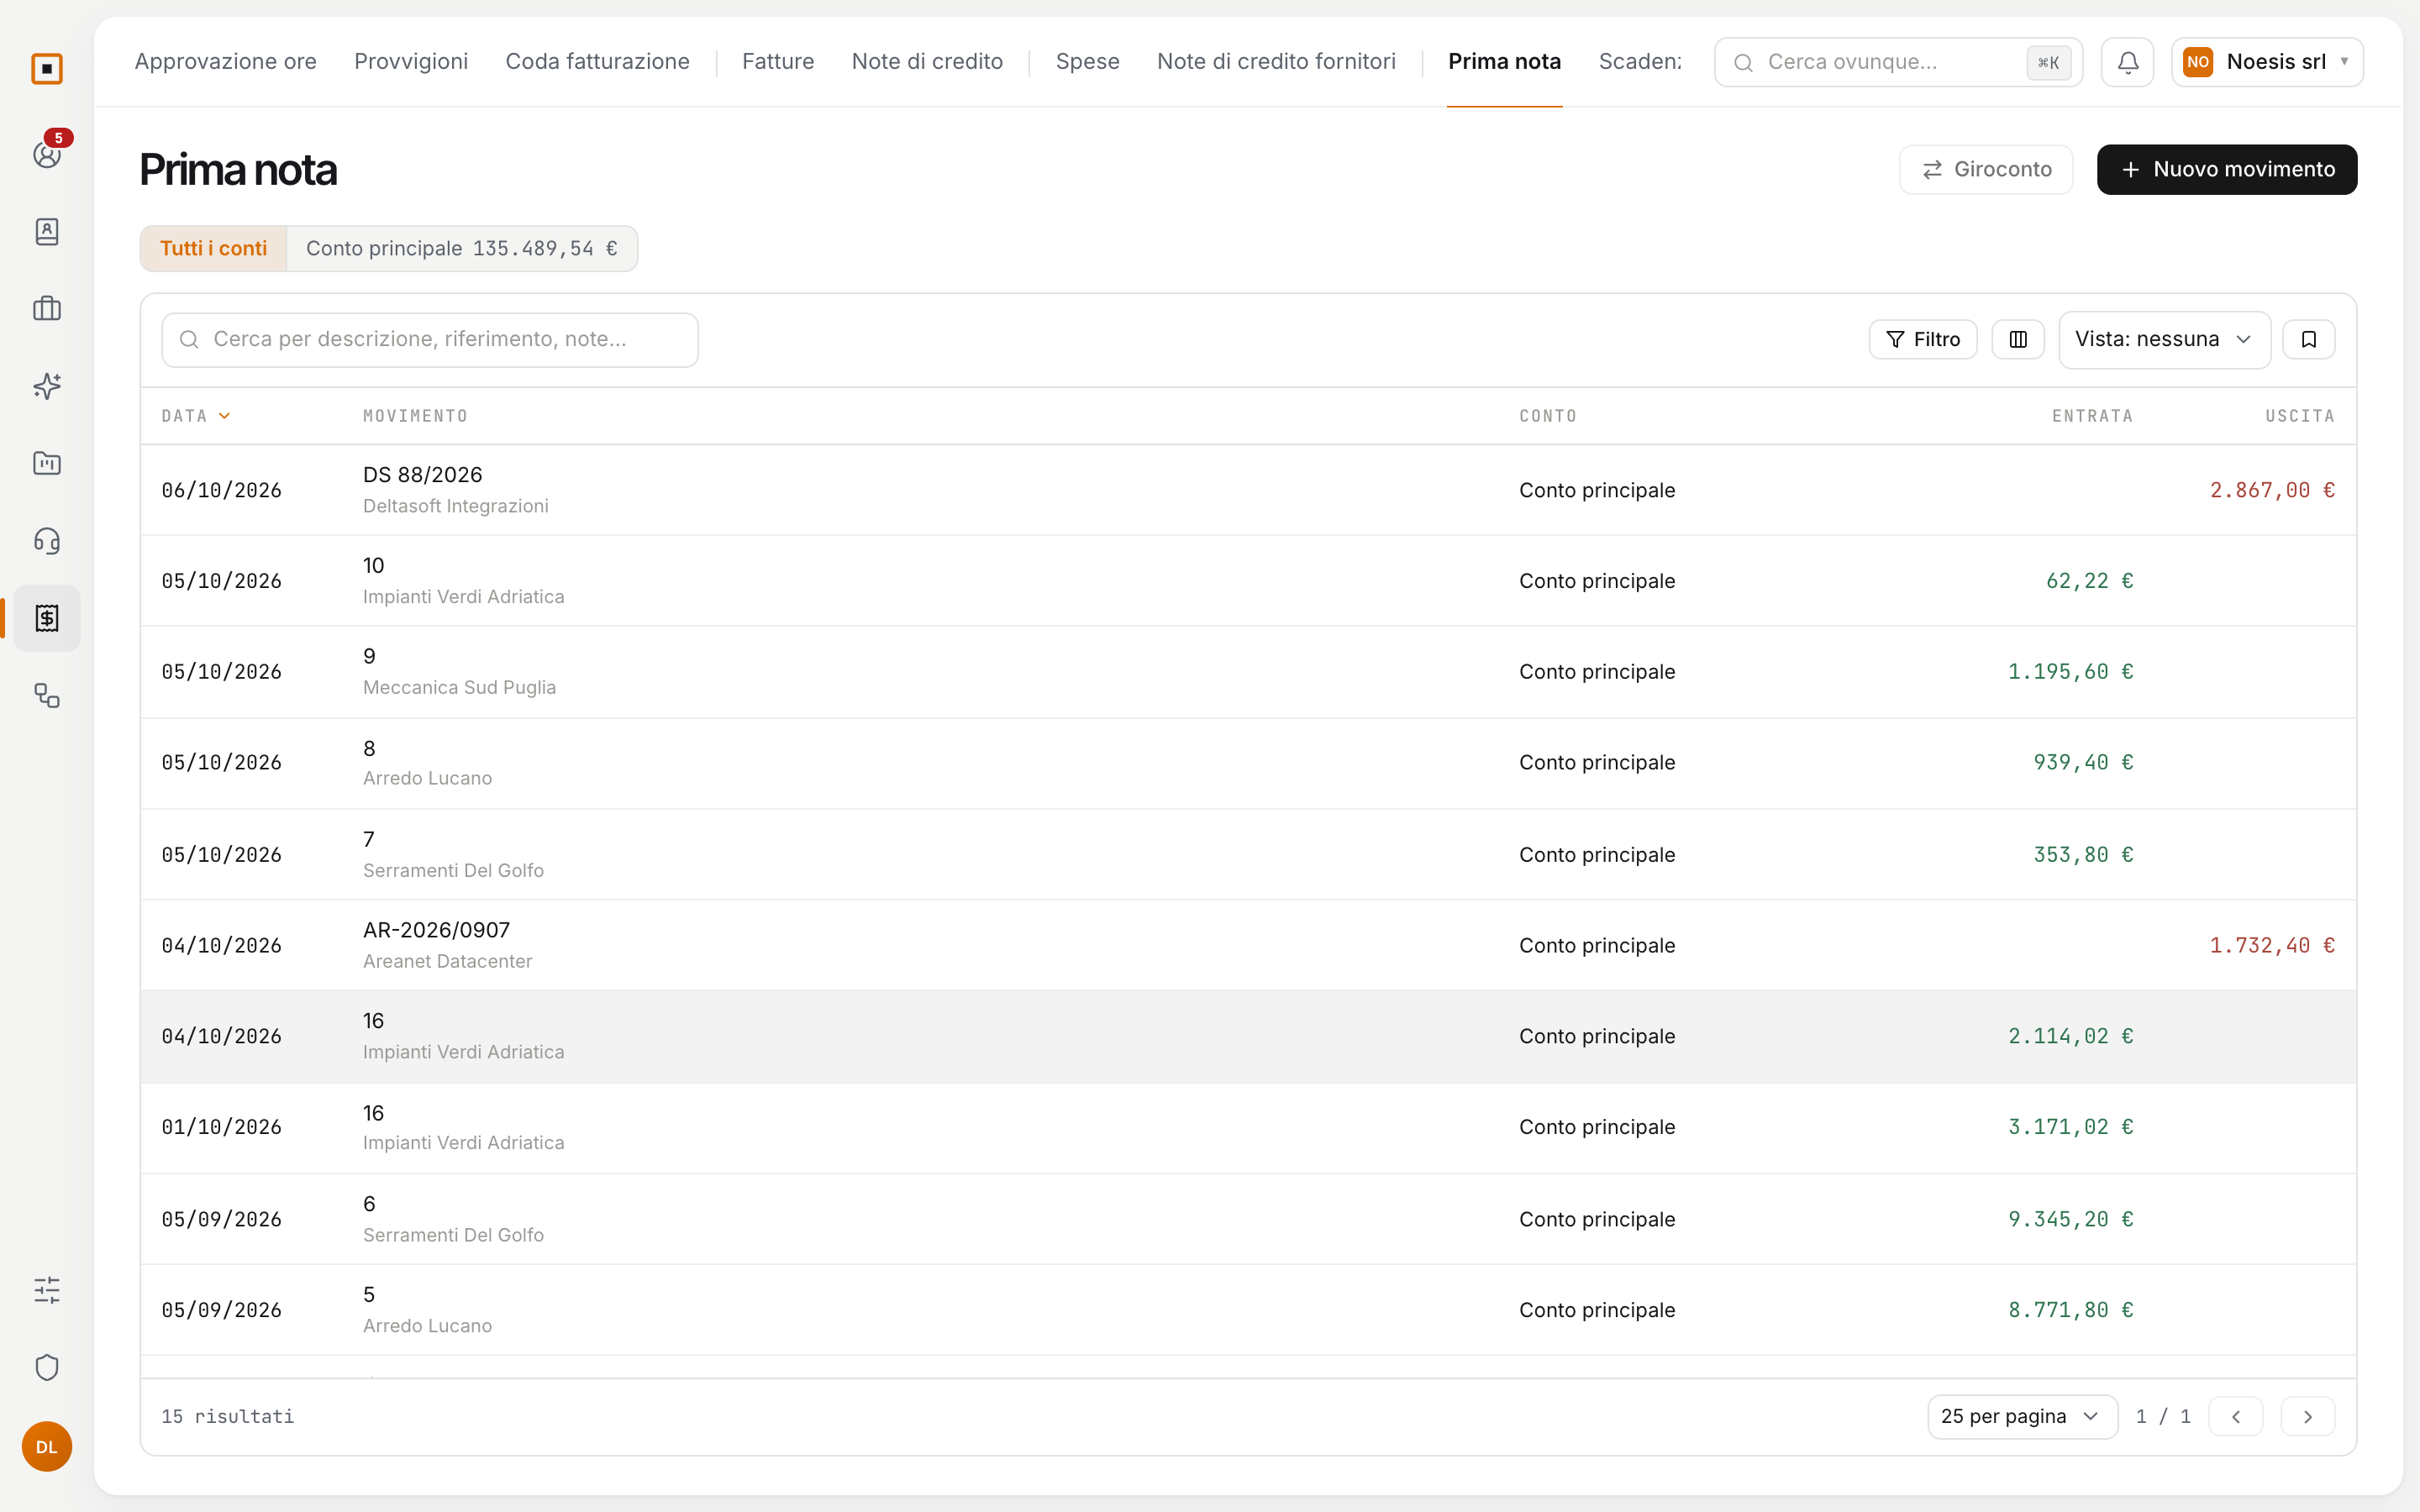Open the shield sidebar icon
Image resolution: width=2420 pixels, height=1512 pixels.
point(47,1367)
